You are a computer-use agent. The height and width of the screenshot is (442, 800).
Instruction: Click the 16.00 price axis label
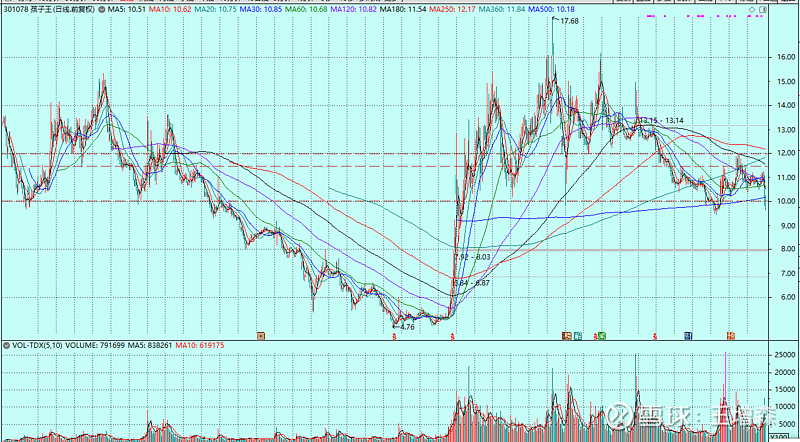[785, 57]
